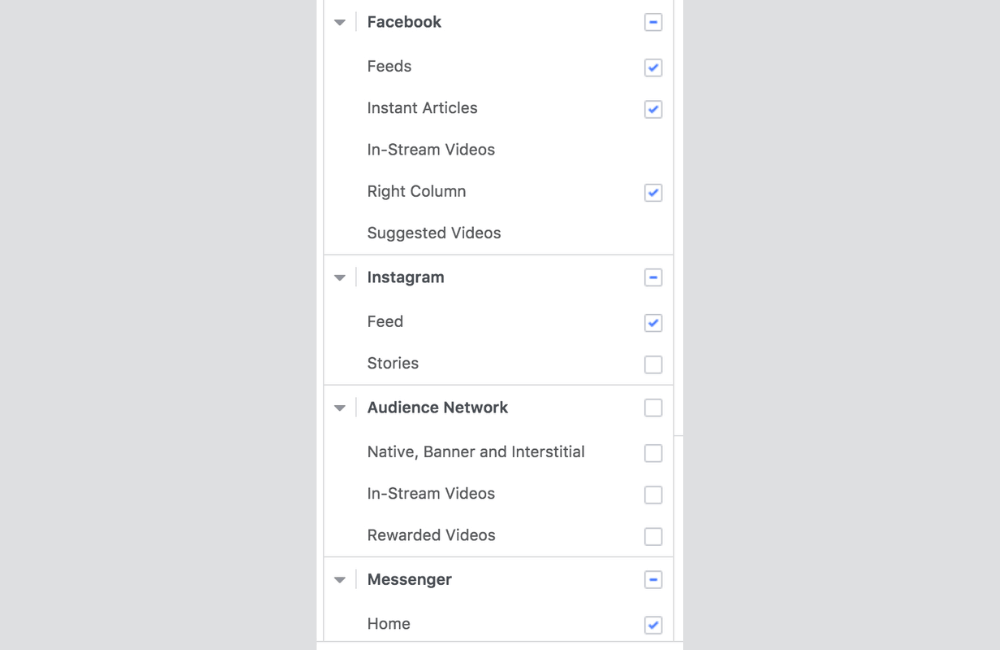Select the Facebook In-Stream Videos placement label
1000x650 pixels.
click(x=431, y=150)
